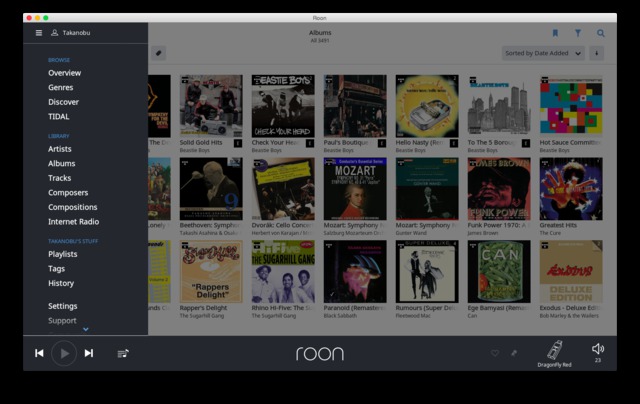Image resolution: width=640 pixels, height=404 pixels.
Task: Open the Rapper's Delight album cover
Action: [211, 271]
